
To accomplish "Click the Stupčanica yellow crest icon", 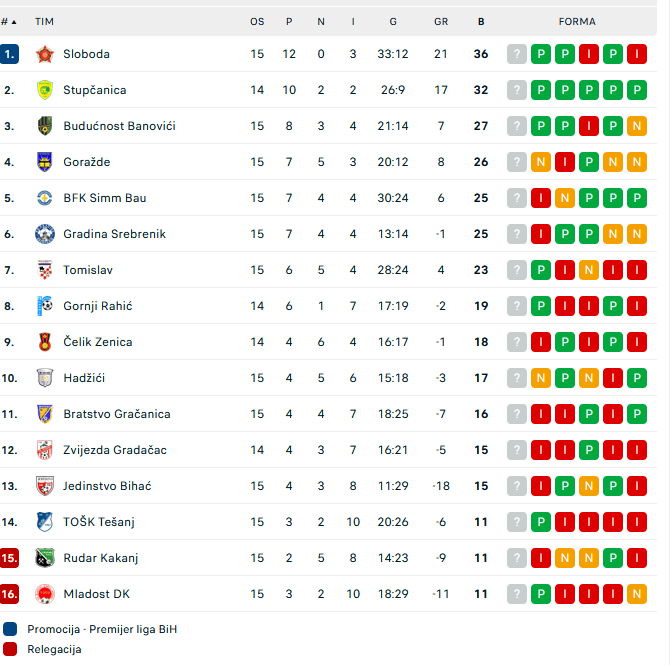I will (x=45, y=90).
